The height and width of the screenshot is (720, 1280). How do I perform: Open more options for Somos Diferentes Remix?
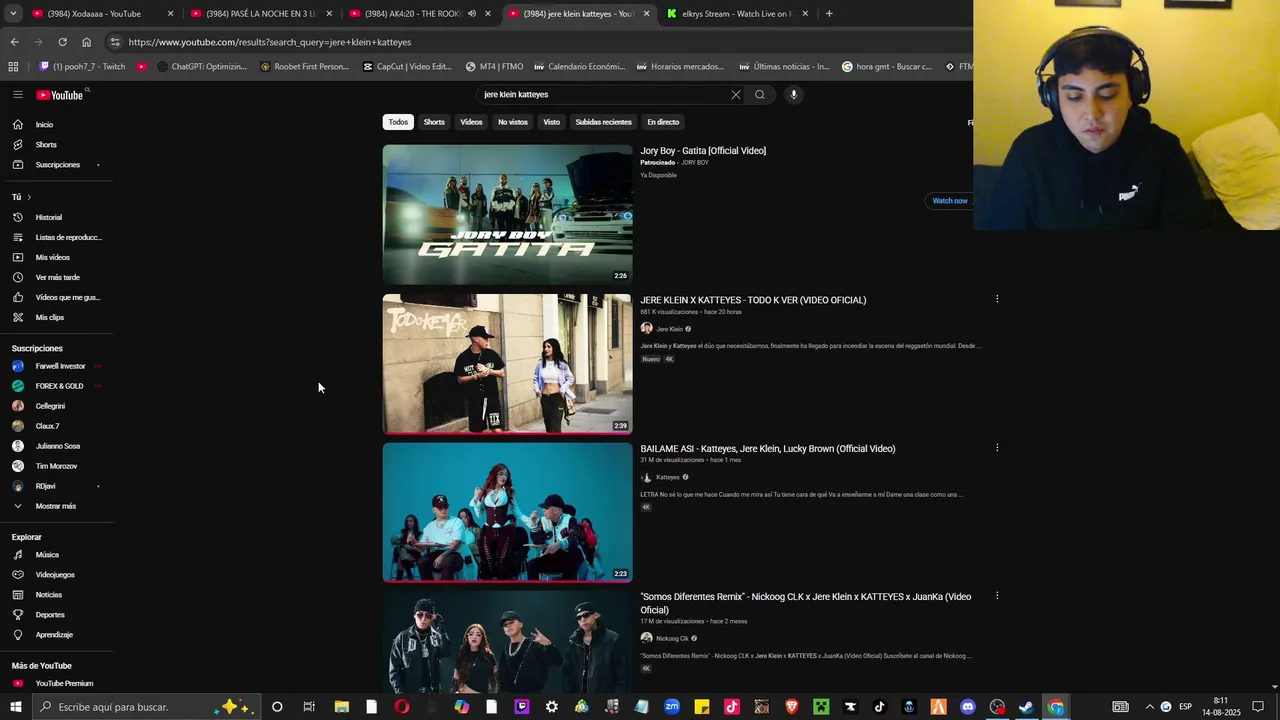tap(997, 596)
